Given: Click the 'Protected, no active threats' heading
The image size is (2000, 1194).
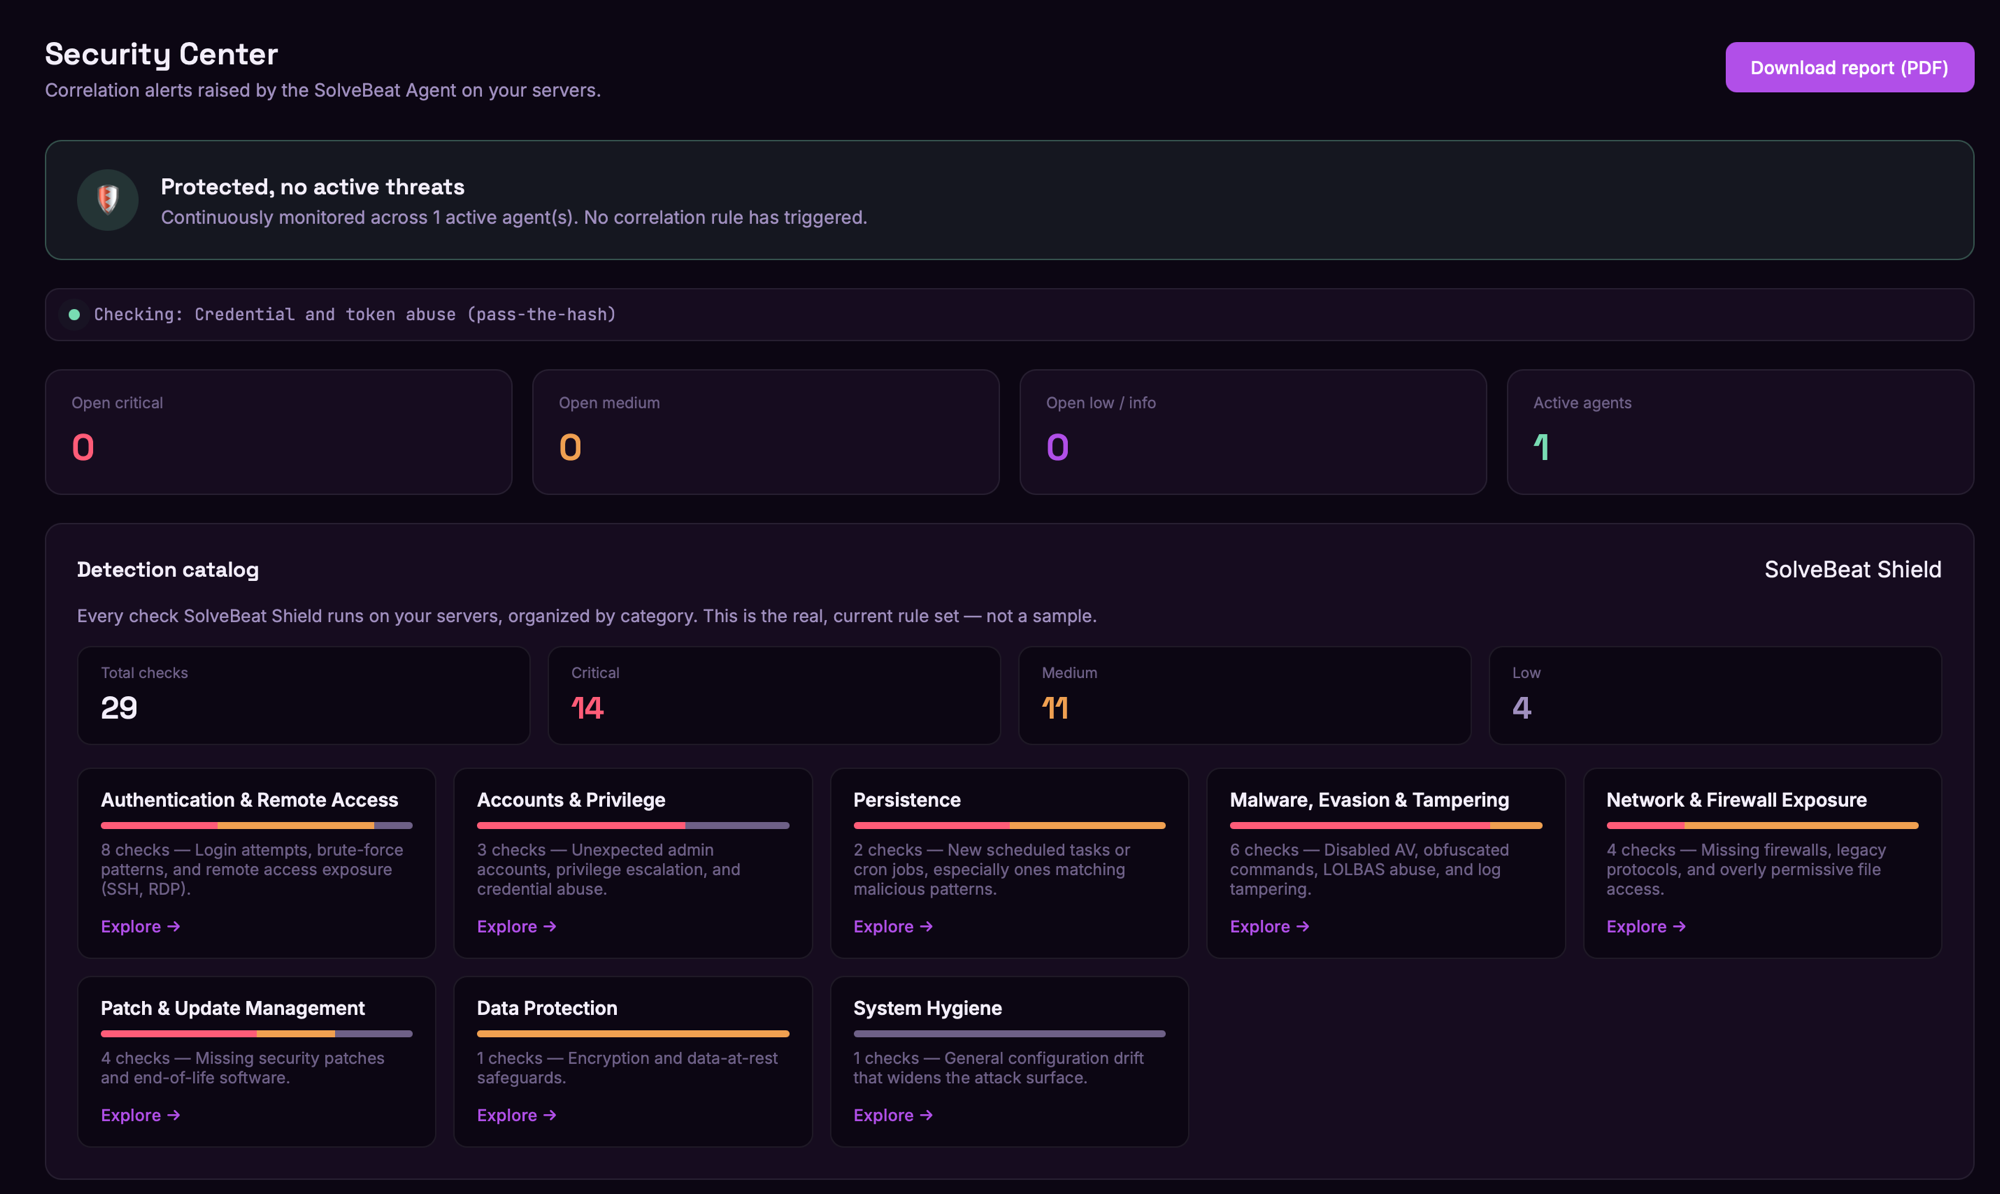Looking at the screenshot, I should (x=312, y=187).
